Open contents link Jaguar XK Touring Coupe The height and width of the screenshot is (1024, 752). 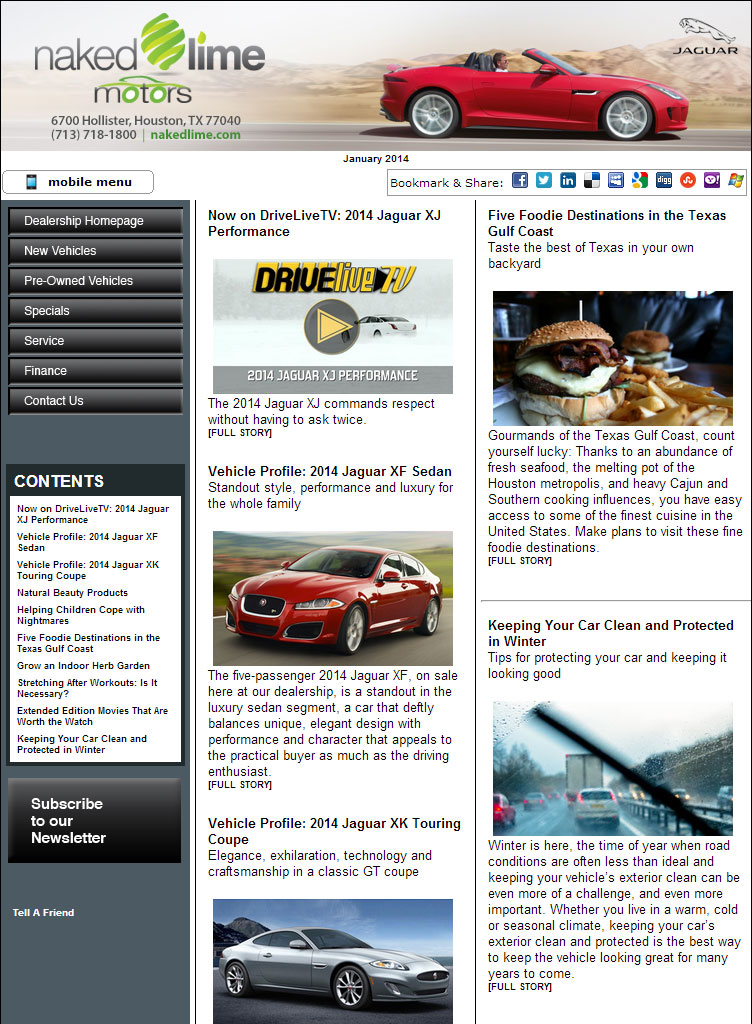pos(88,570)
